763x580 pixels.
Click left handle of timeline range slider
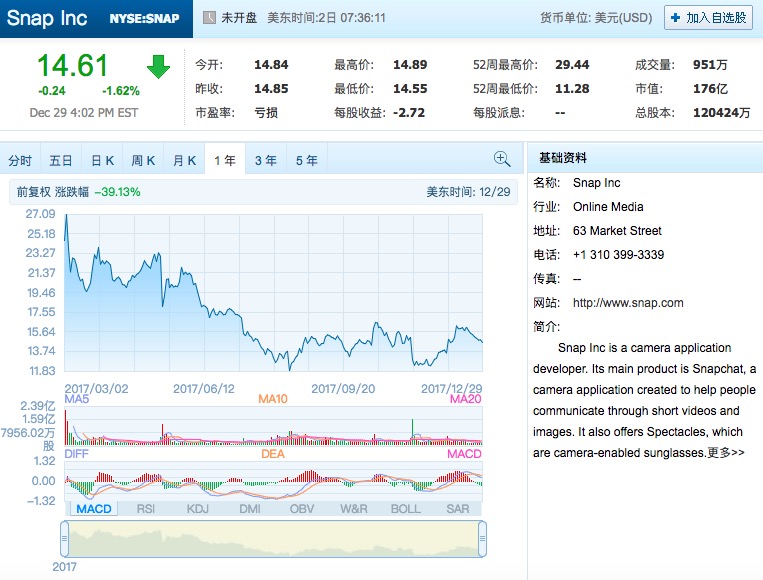(64, 539)
